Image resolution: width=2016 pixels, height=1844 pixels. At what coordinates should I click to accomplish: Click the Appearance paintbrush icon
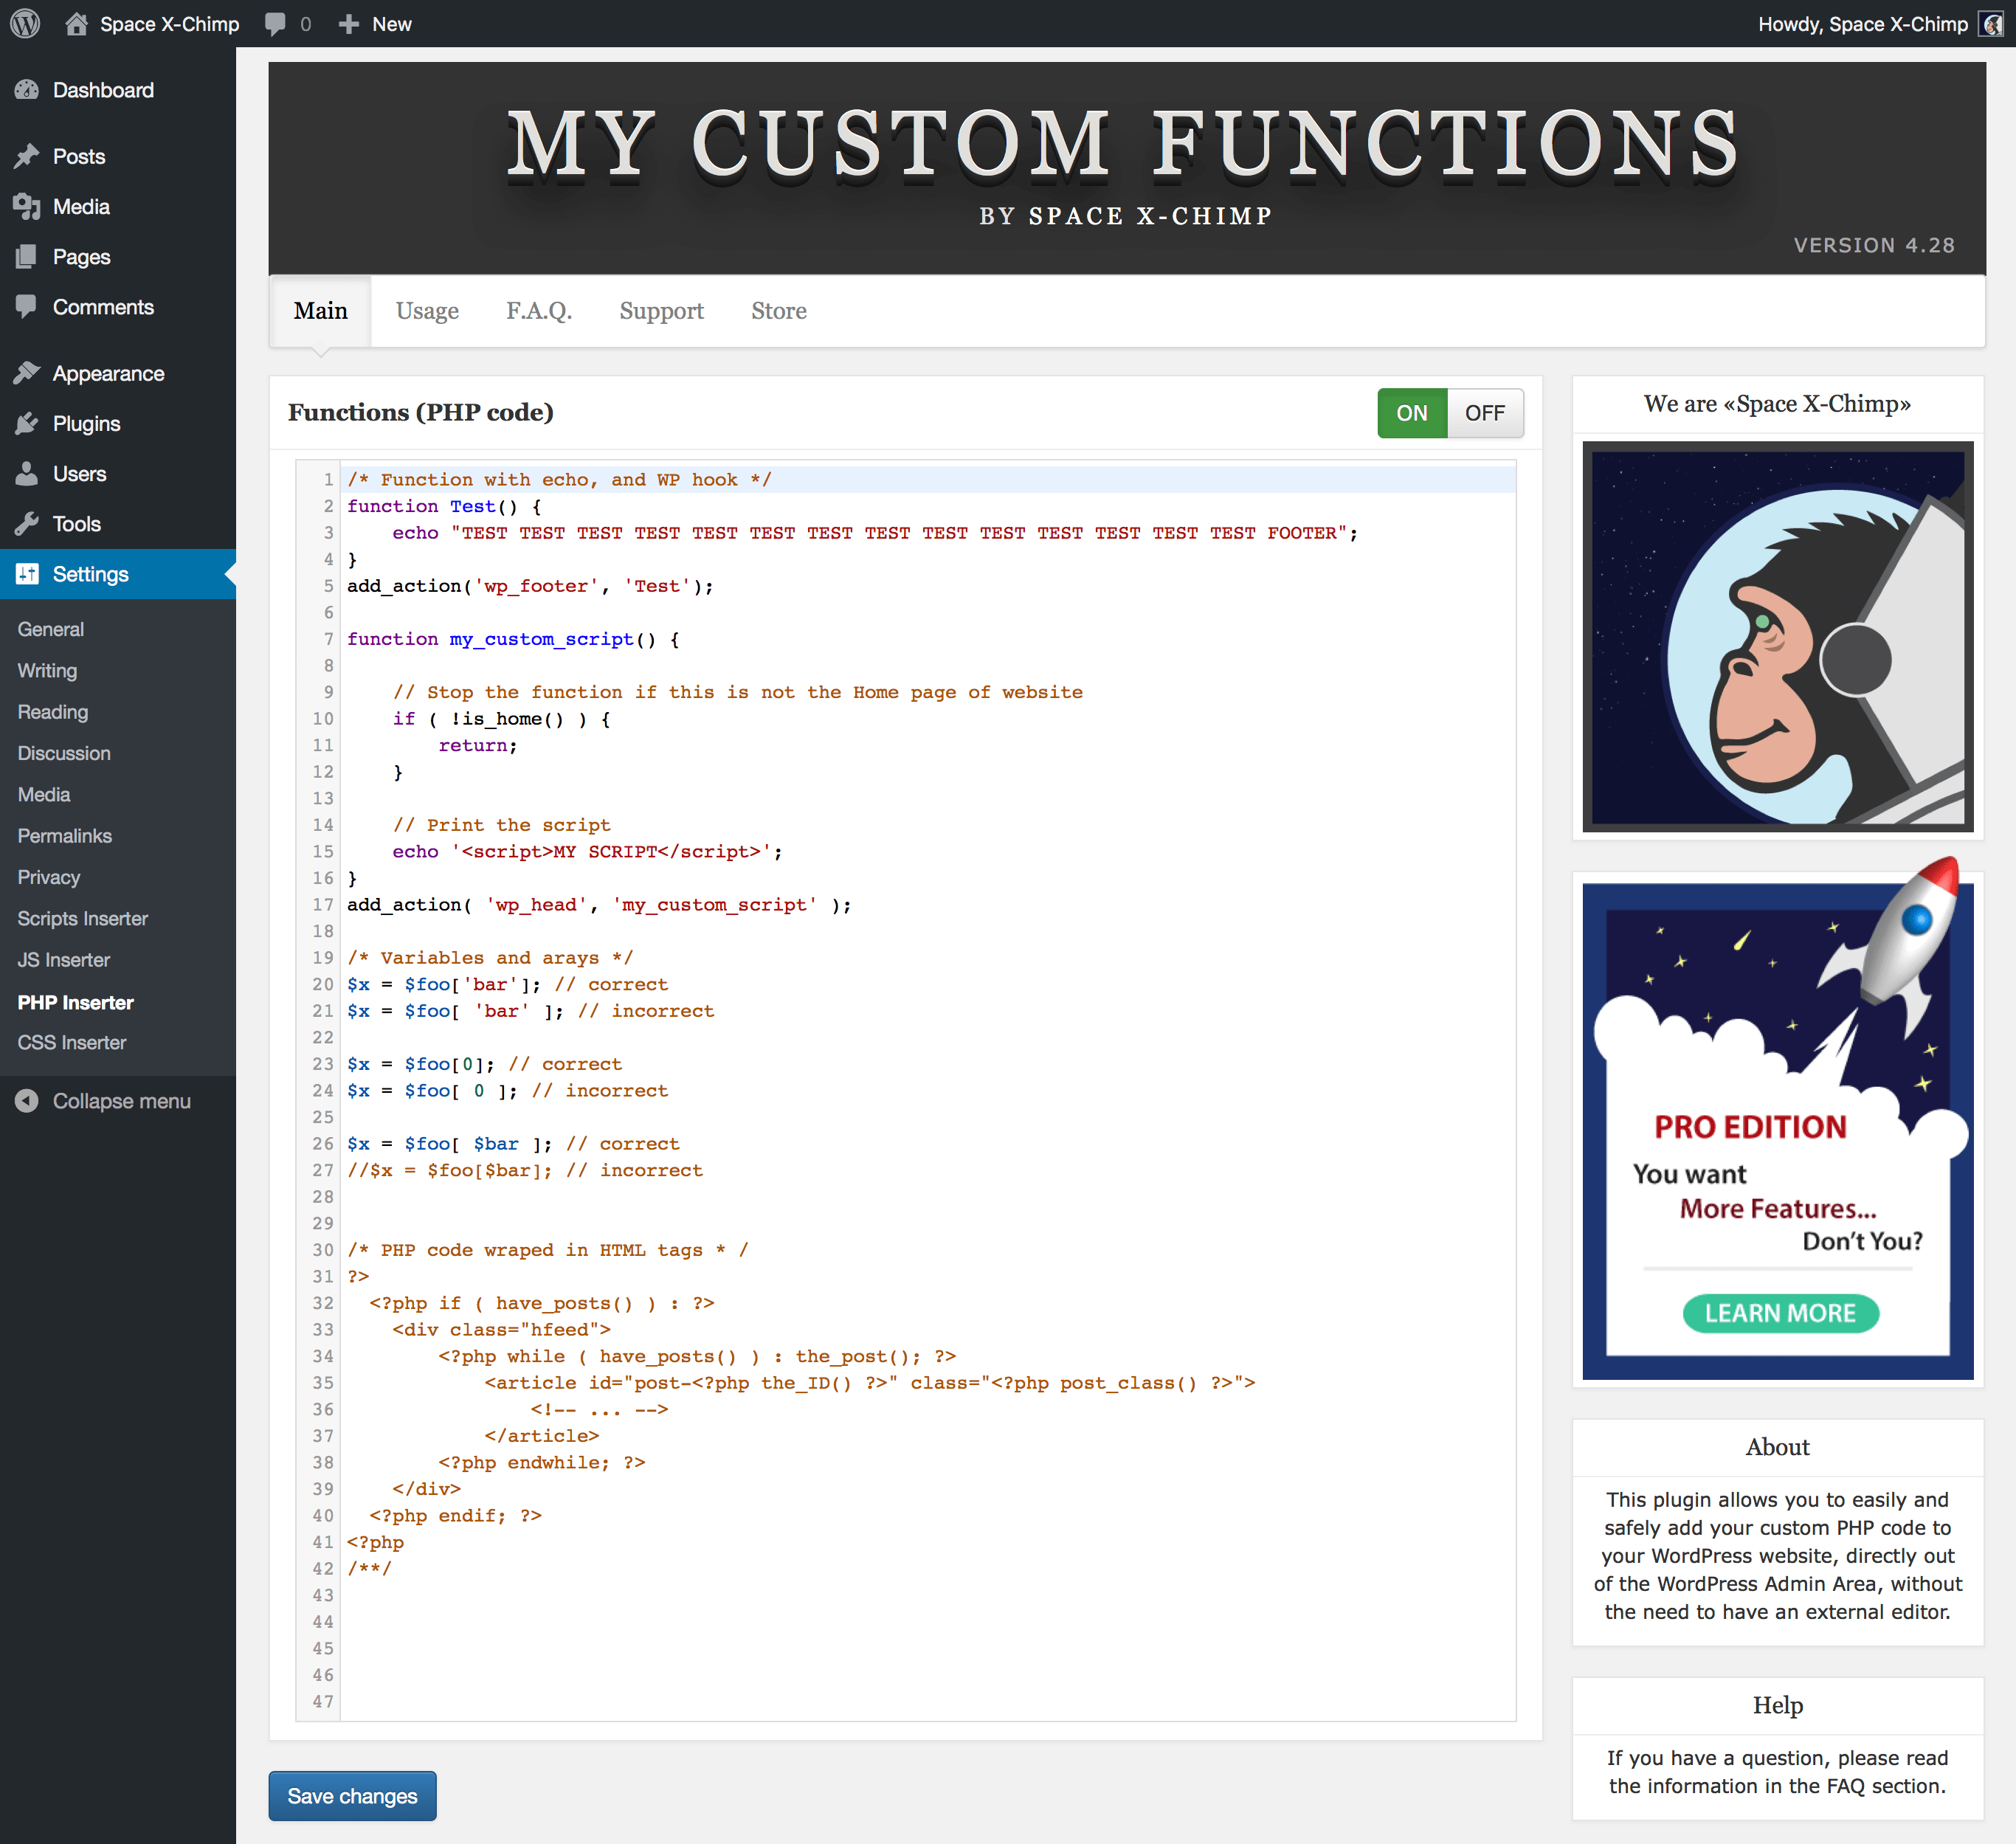coord(27,373)
